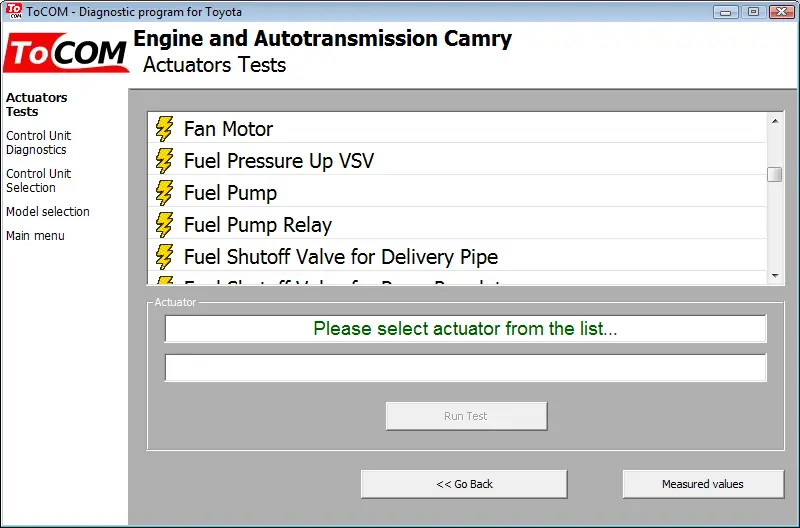The width and height of the screenshot is (800, 528).
Task: Click lightning icon next to Fuel Pump Relay
Action: (164, 225)
